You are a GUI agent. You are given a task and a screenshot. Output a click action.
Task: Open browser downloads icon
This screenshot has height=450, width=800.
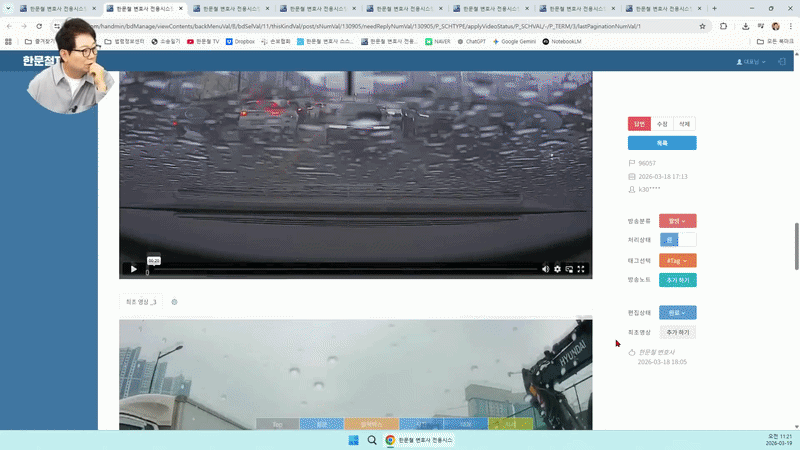point(745,26)
